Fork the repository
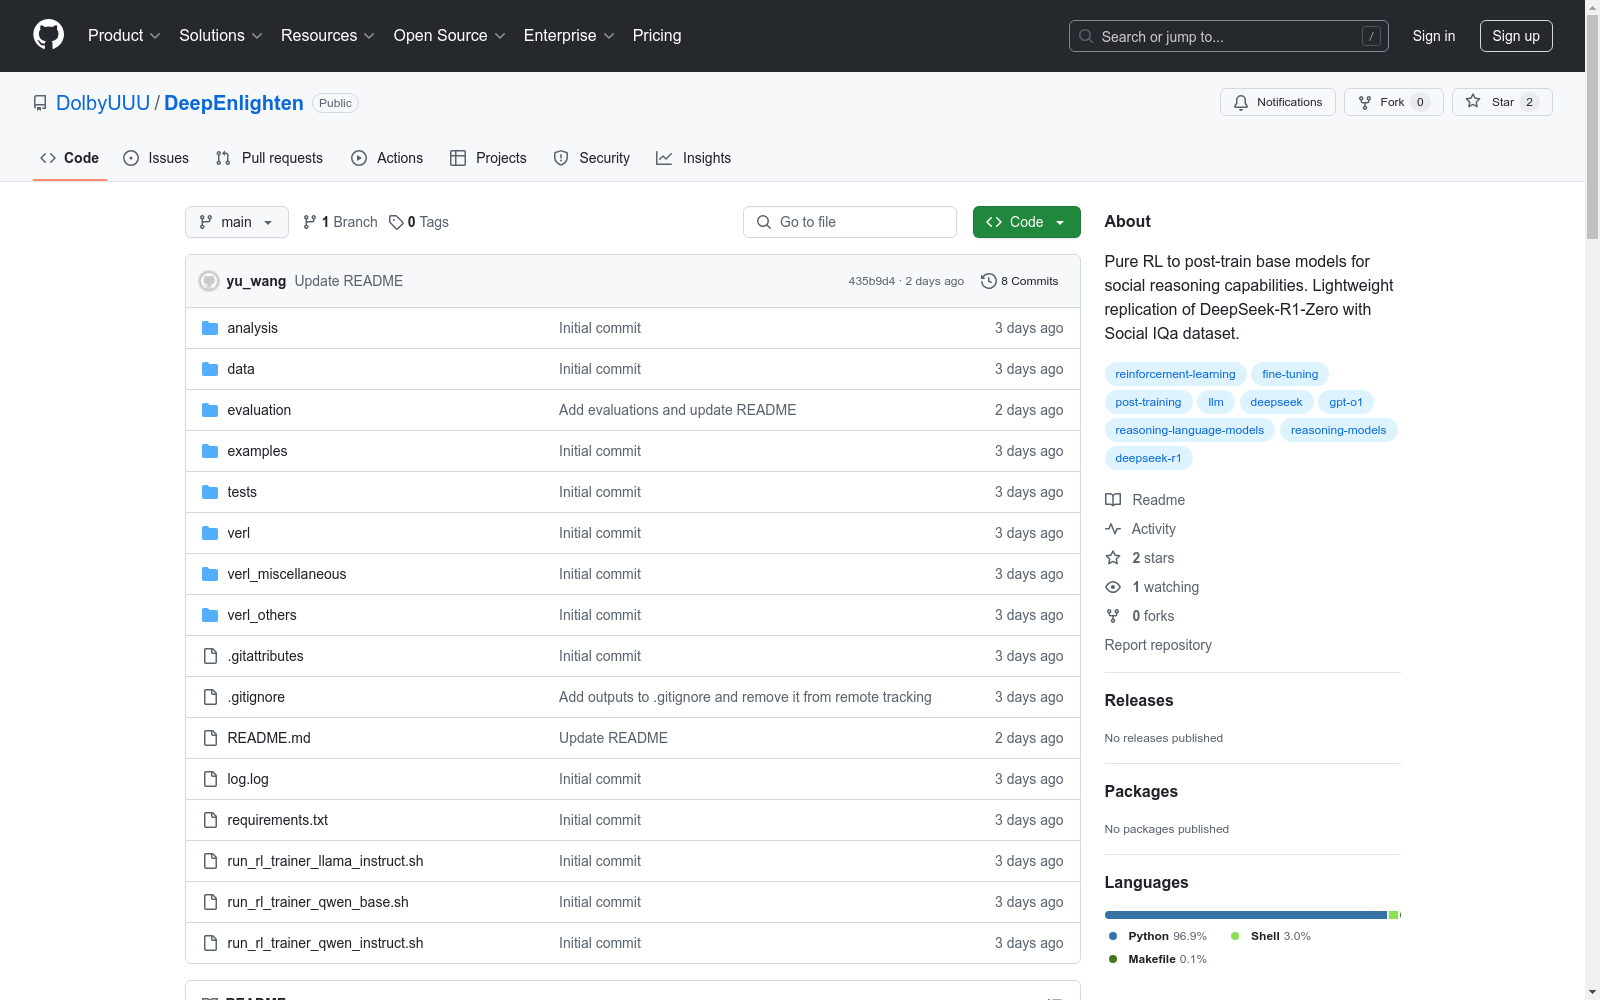1600x1000 pixels. coord(1394,102)
